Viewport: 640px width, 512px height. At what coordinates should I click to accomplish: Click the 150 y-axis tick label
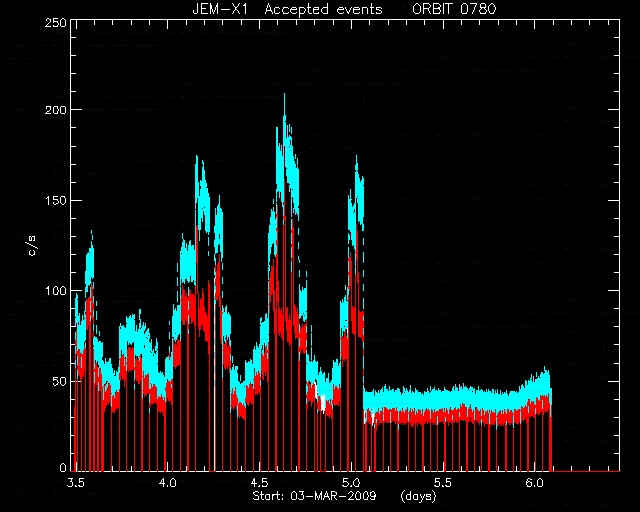[55, 200]
